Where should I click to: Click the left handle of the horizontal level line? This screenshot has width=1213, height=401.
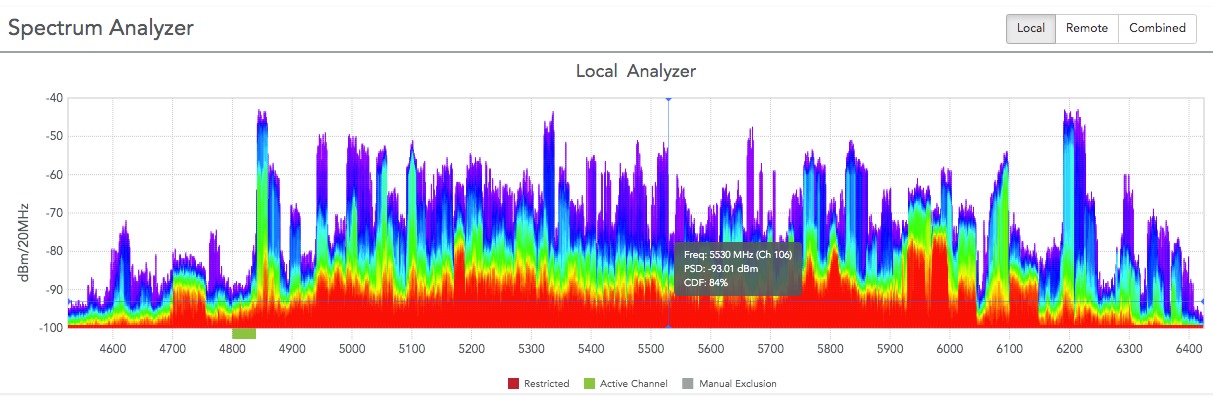68,301
